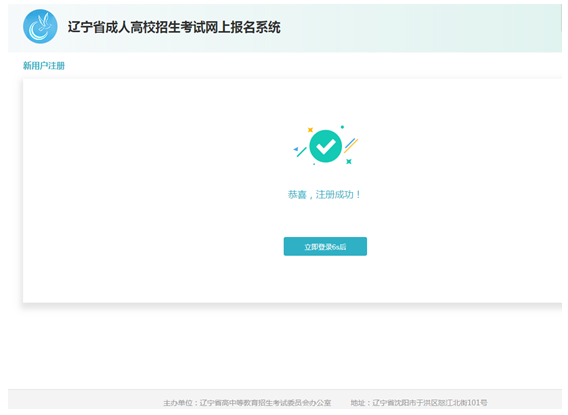The width and height of the screenshot is (568, 415).
Task: Click the 辽宁省成人高校招生考试网上报名系统 title
Action: 174,27
